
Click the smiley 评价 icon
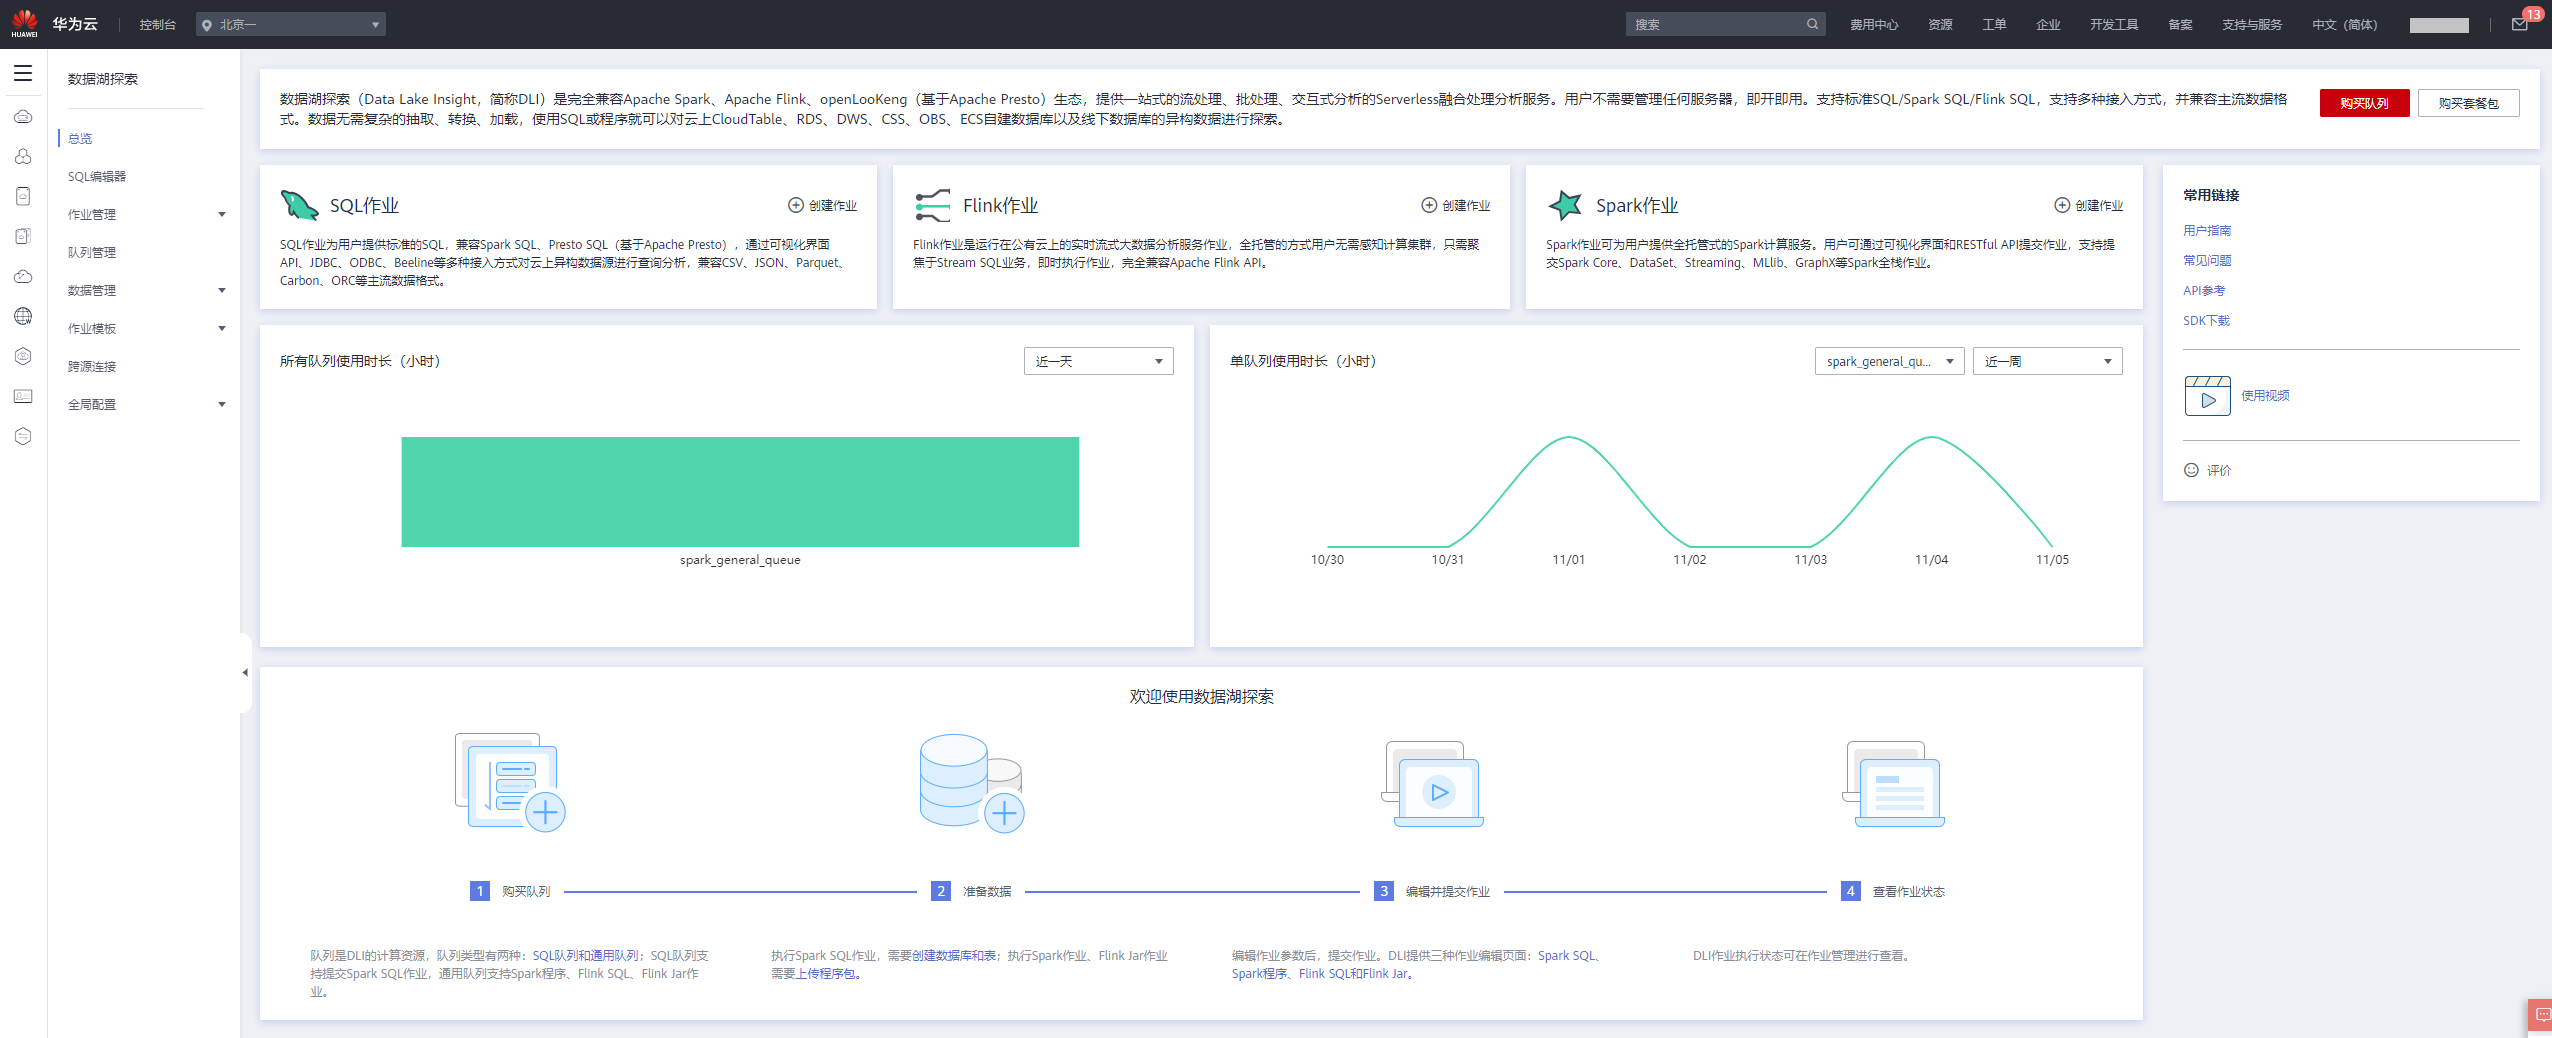click(x=2191, y=470)
